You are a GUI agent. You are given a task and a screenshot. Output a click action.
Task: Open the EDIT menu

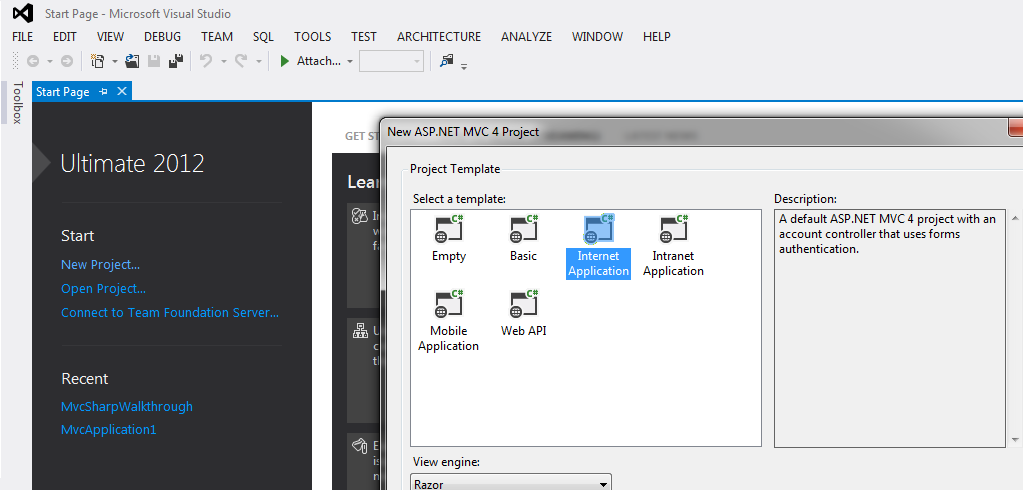tap(65, 37)
